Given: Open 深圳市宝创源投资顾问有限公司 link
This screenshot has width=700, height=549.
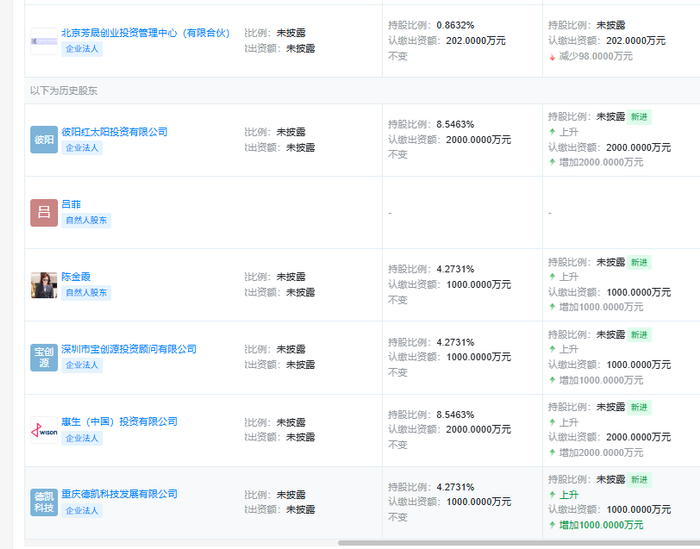Looking at the screenshot, I should point(129,349).
